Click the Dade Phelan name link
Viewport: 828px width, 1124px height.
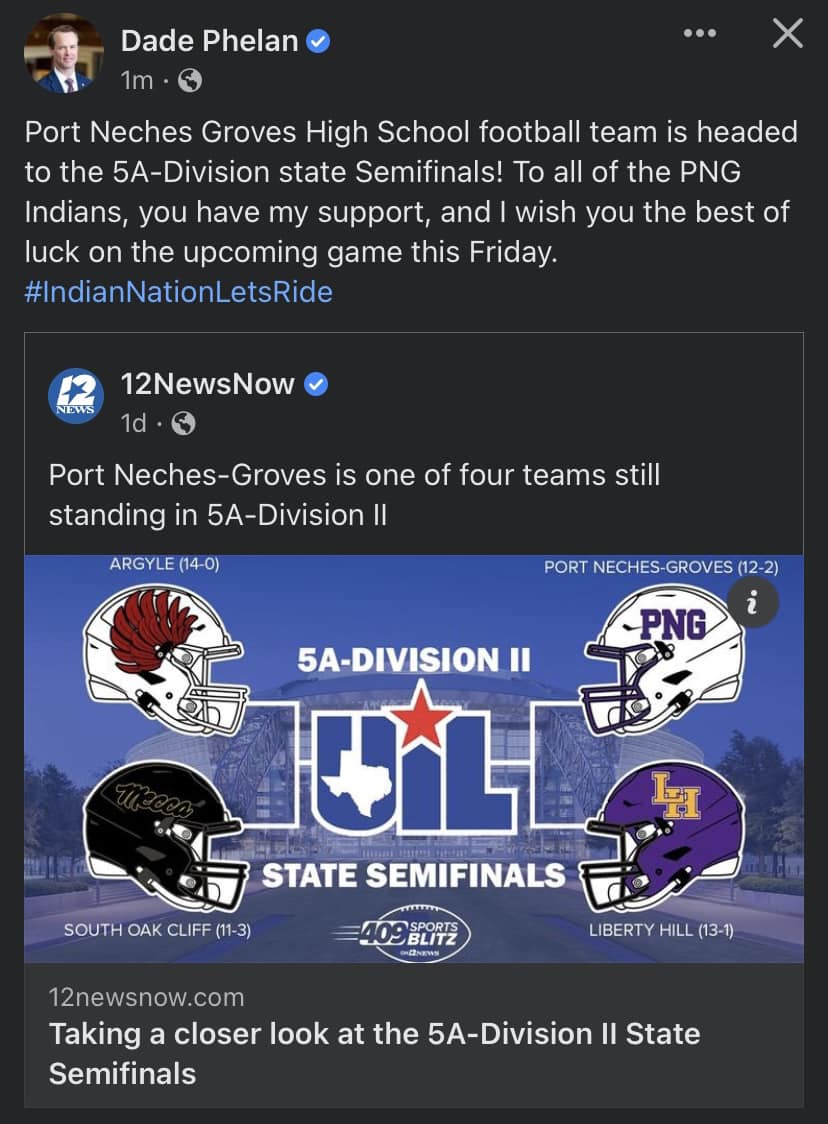tap(209, 41)
